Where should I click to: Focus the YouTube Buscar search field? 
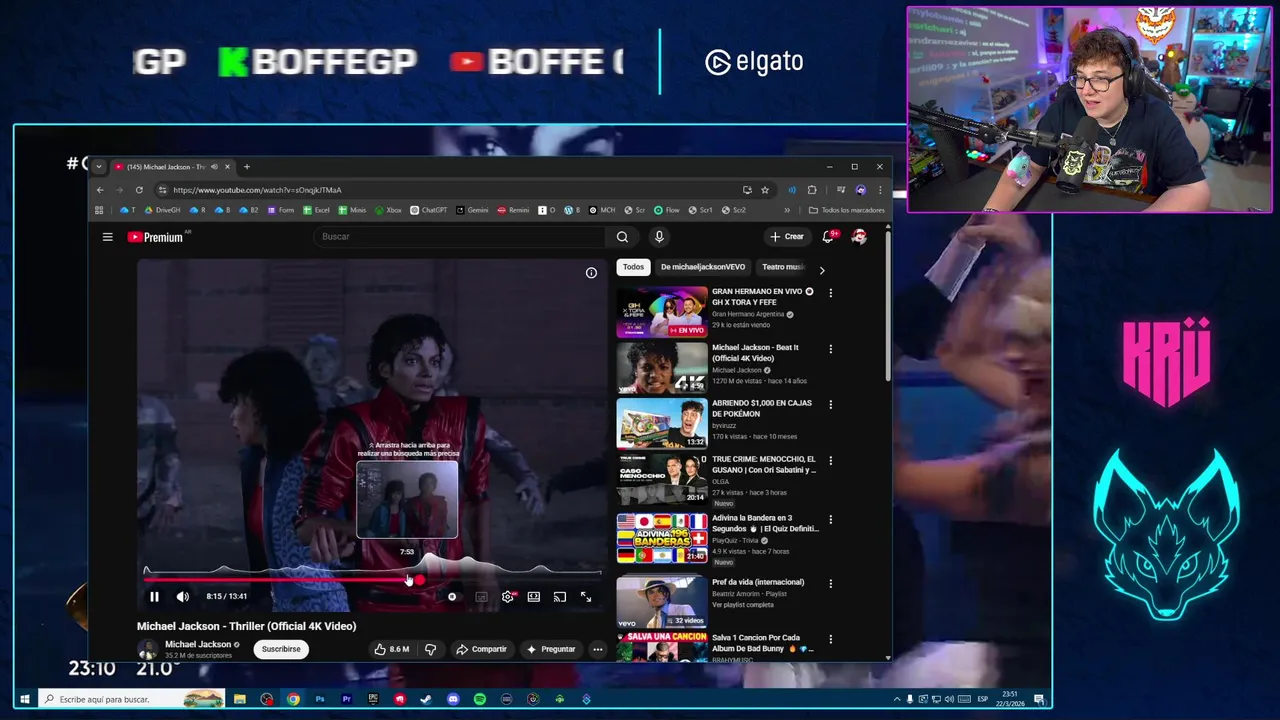click(x=459, y=237)
